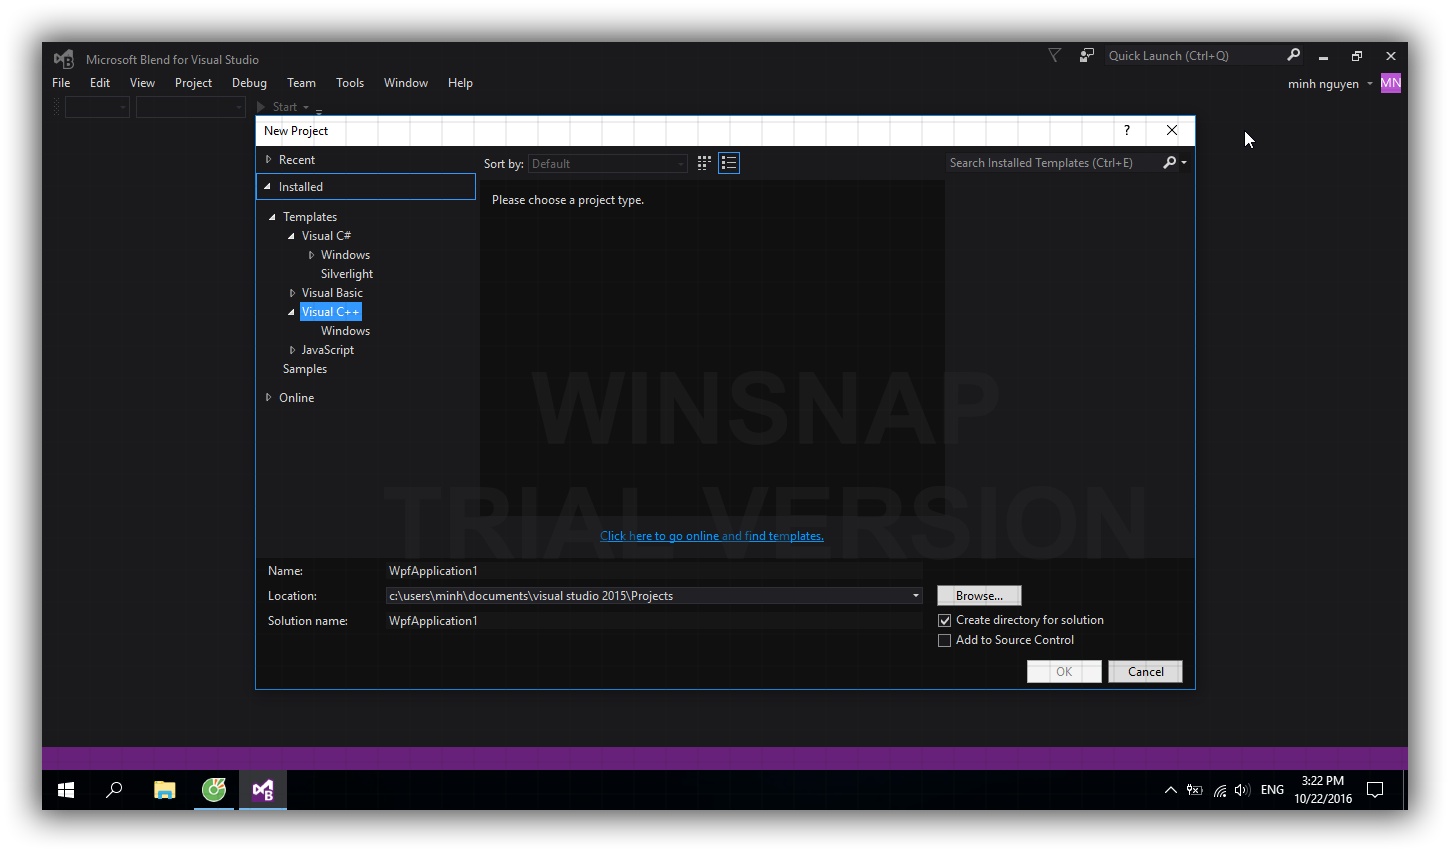Viewport: 1450px width, 852px height.
Task: Collapse the Visual C# tree node
Action: coord(292,236)
